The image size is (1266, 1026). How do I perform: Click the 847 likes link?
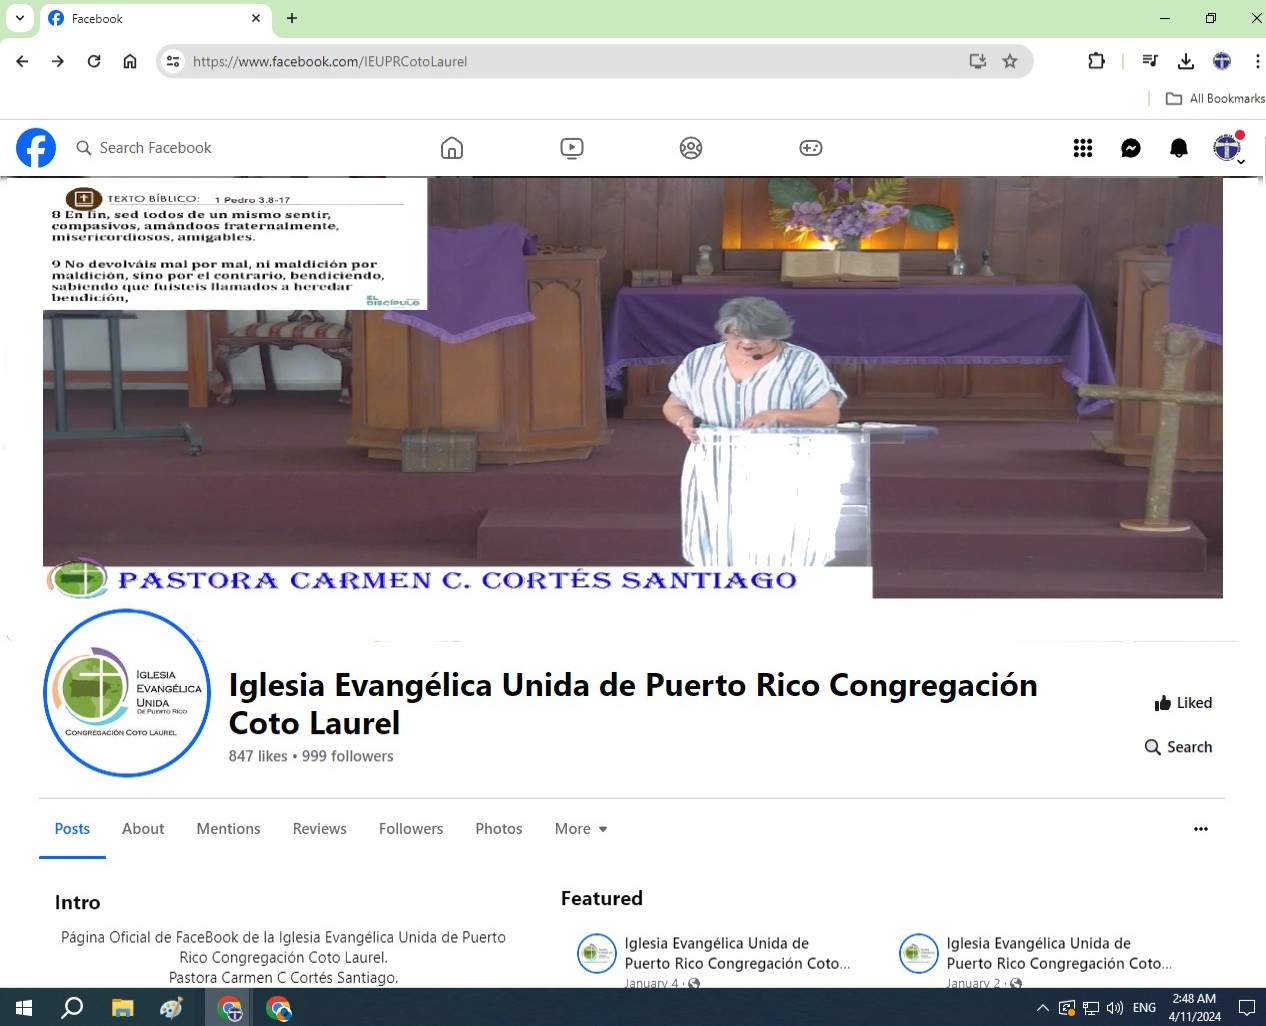coord(258,756)
